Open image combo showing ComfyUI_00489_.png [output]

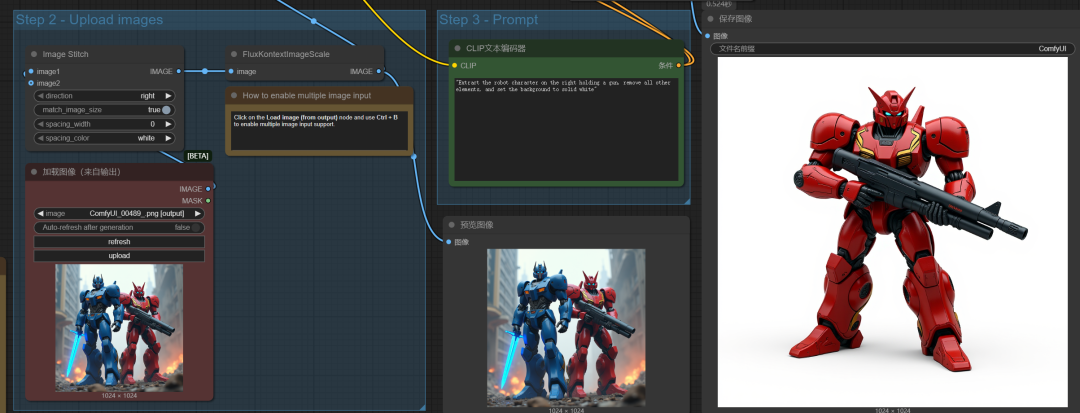coord(119,213)
